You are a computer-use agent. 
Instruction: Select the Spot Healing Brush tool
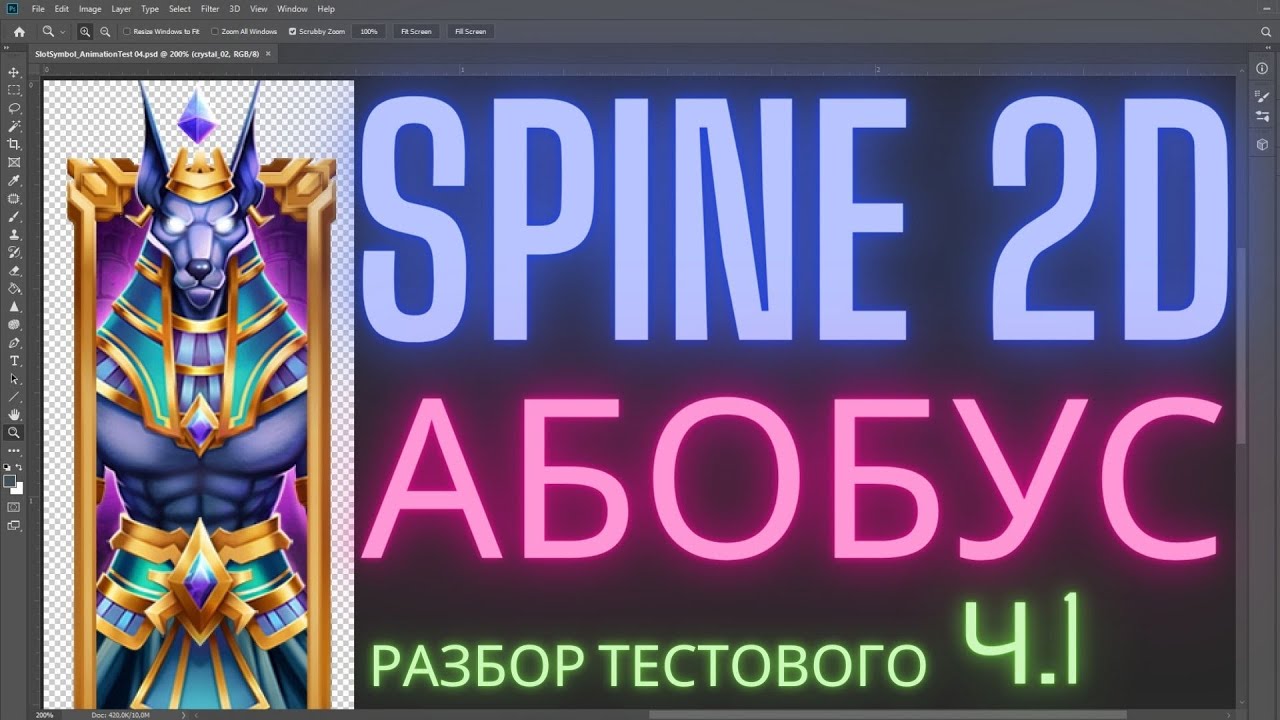[14, 198]
